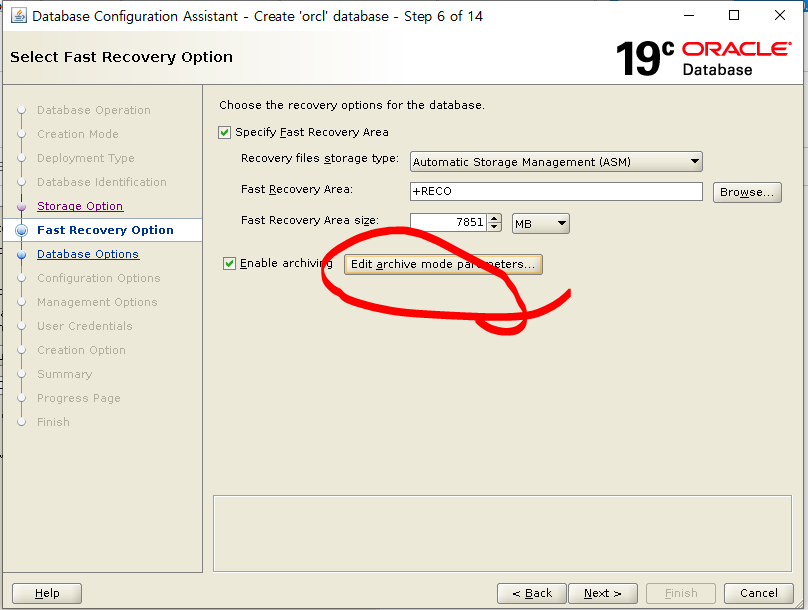The height and width of the screenshot is (610, 808).
Task: Click the Management Options step label
Action: [97, 302]
